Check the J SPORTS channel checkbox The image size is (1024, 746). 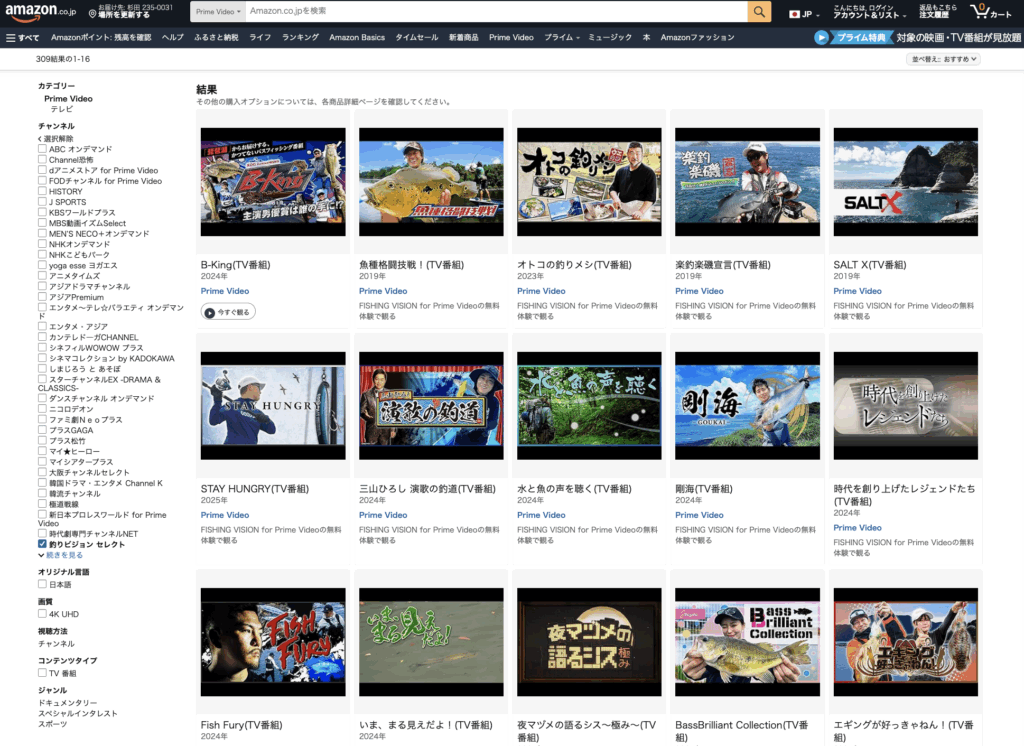point(42,202)
